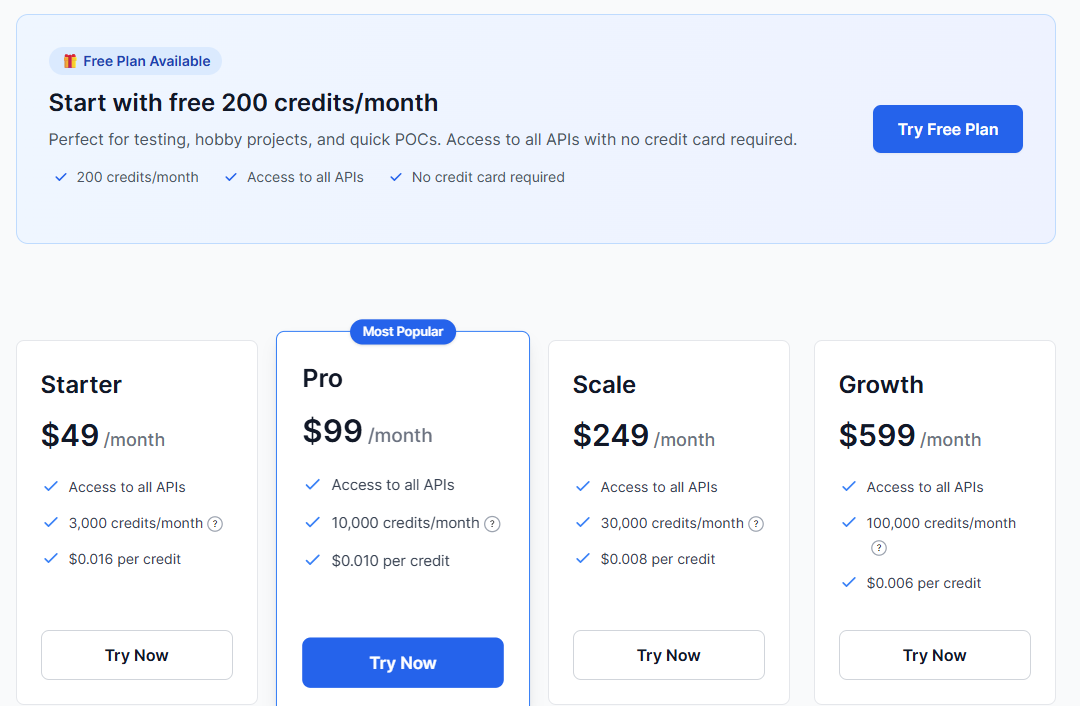Click checkmark beside $0.016 per credit

point(50,559)
